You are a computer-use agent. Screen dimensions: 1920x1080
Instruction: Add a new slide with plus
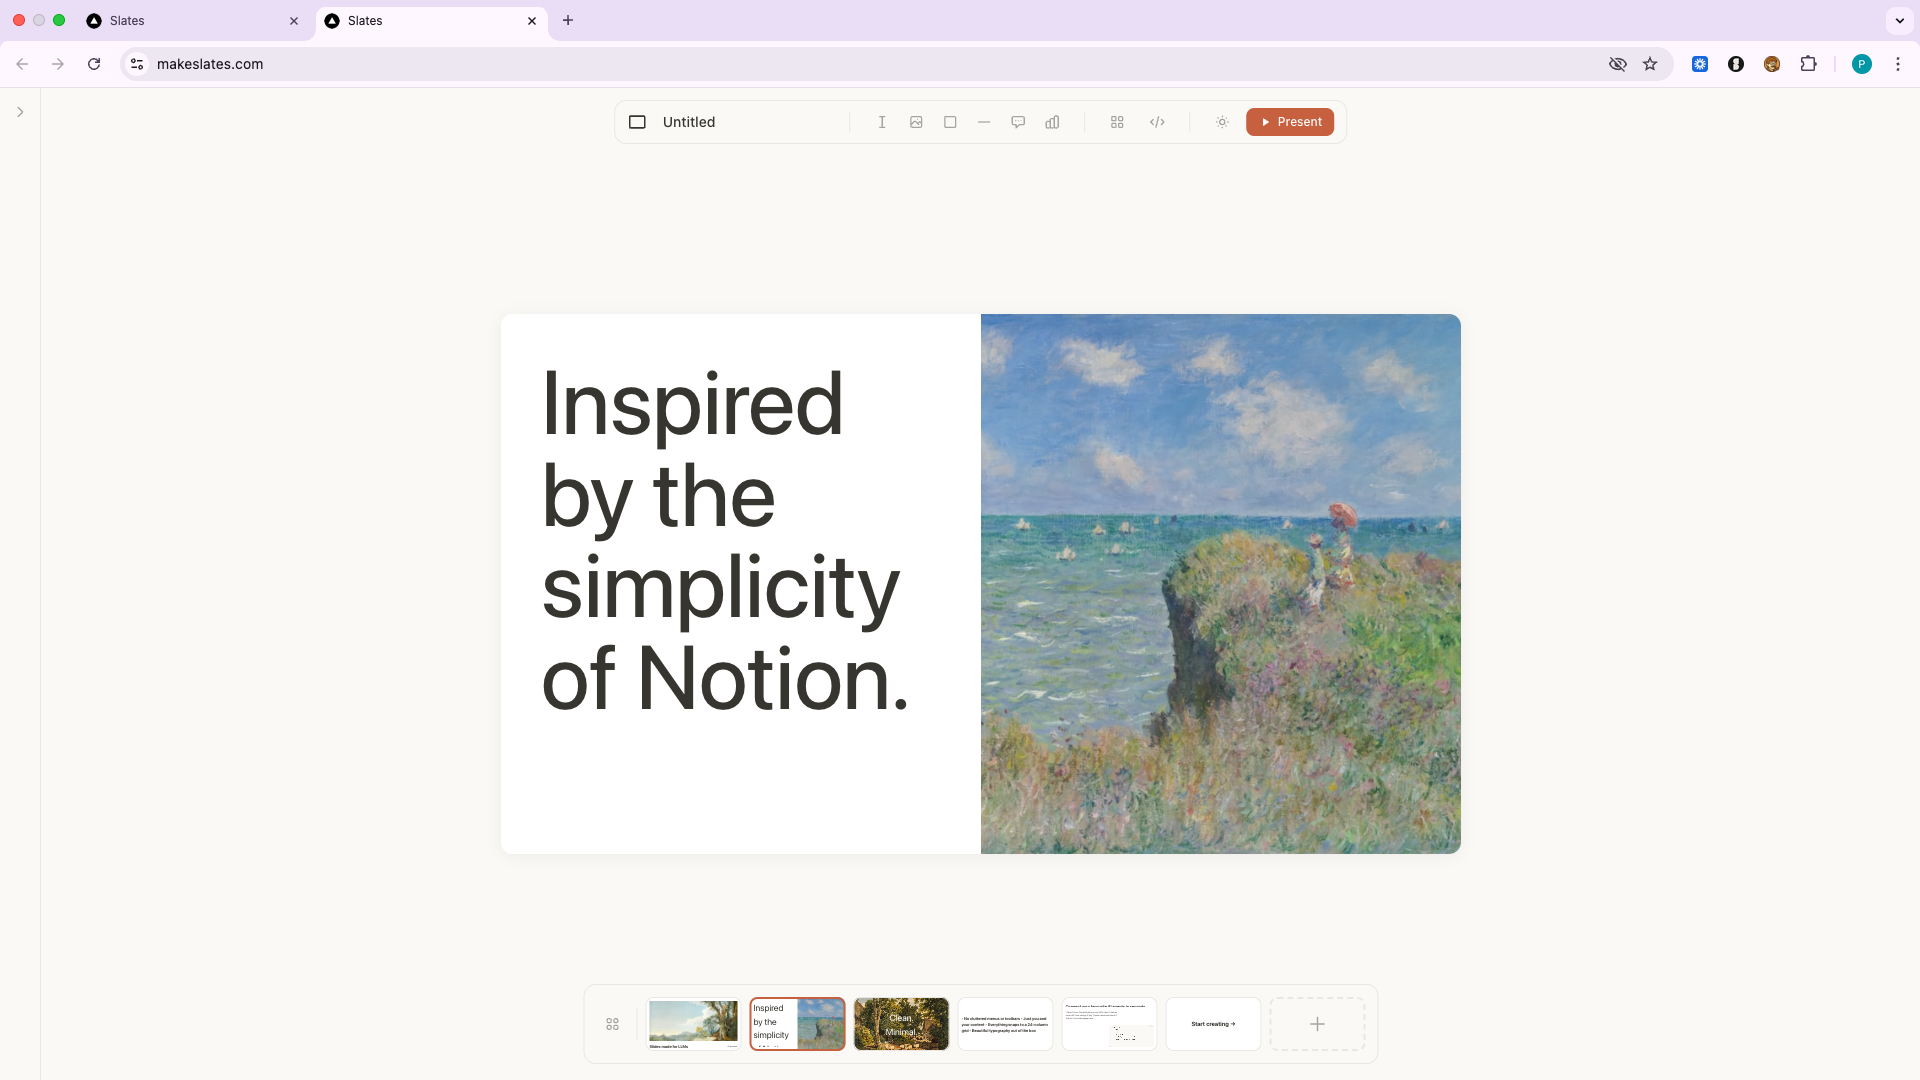point(1317,1024)
